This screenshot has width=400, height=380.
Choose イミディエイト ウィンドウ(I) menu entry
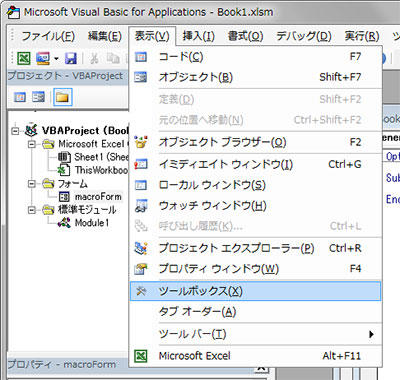pyautogui.click(x=255, y=164)
